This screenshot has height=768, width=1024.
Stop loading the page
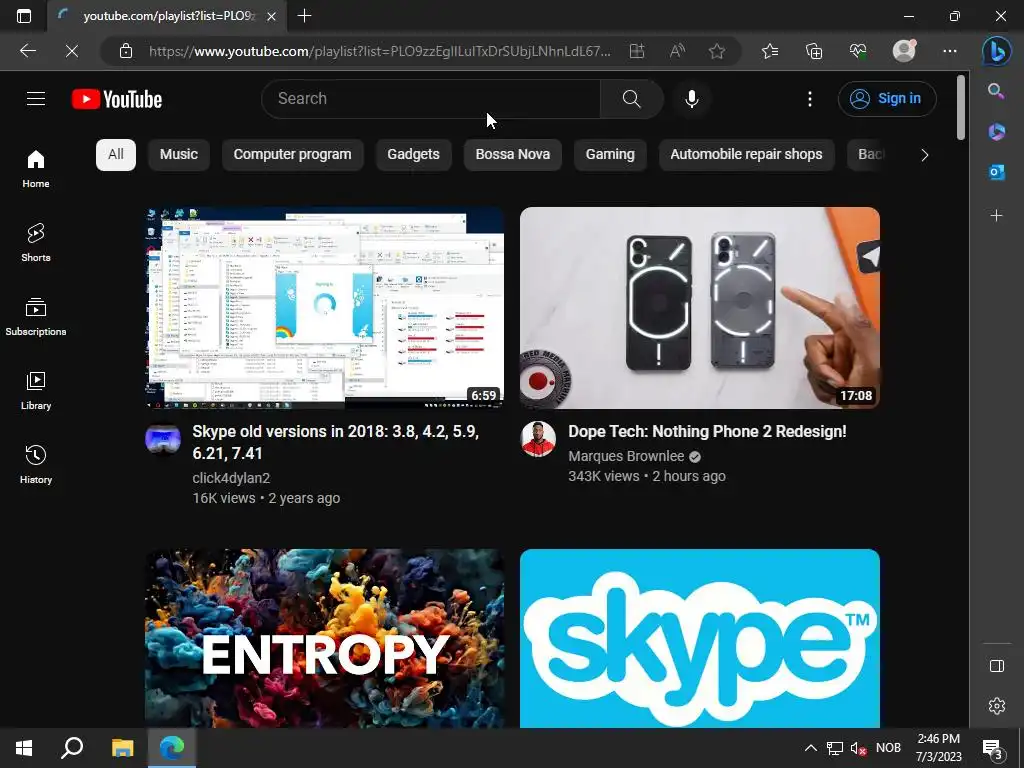pos(72,51)
